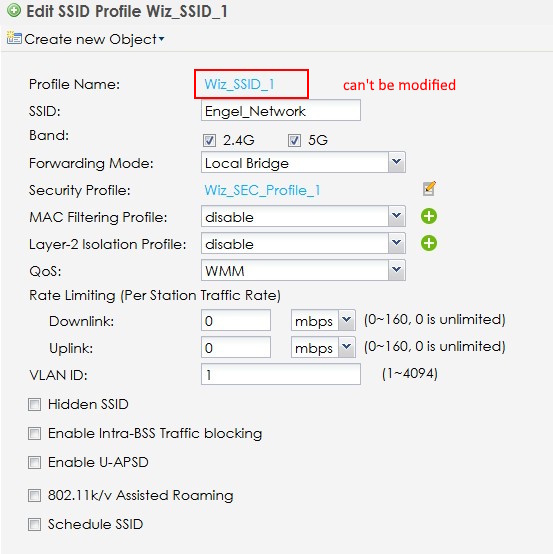Click the SSID Engel_Network text field
The width and height of the screenshot is (553, 554).
pos(281,110)
